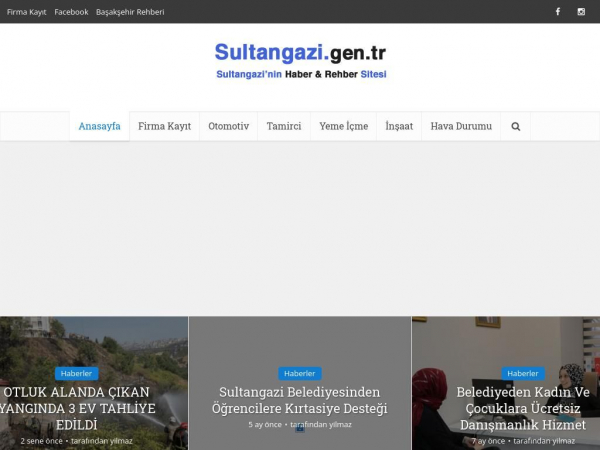Viewport: 600px width, 450px height.
Task: Open the Otomotiv menu item
Action: coord(228,126)
